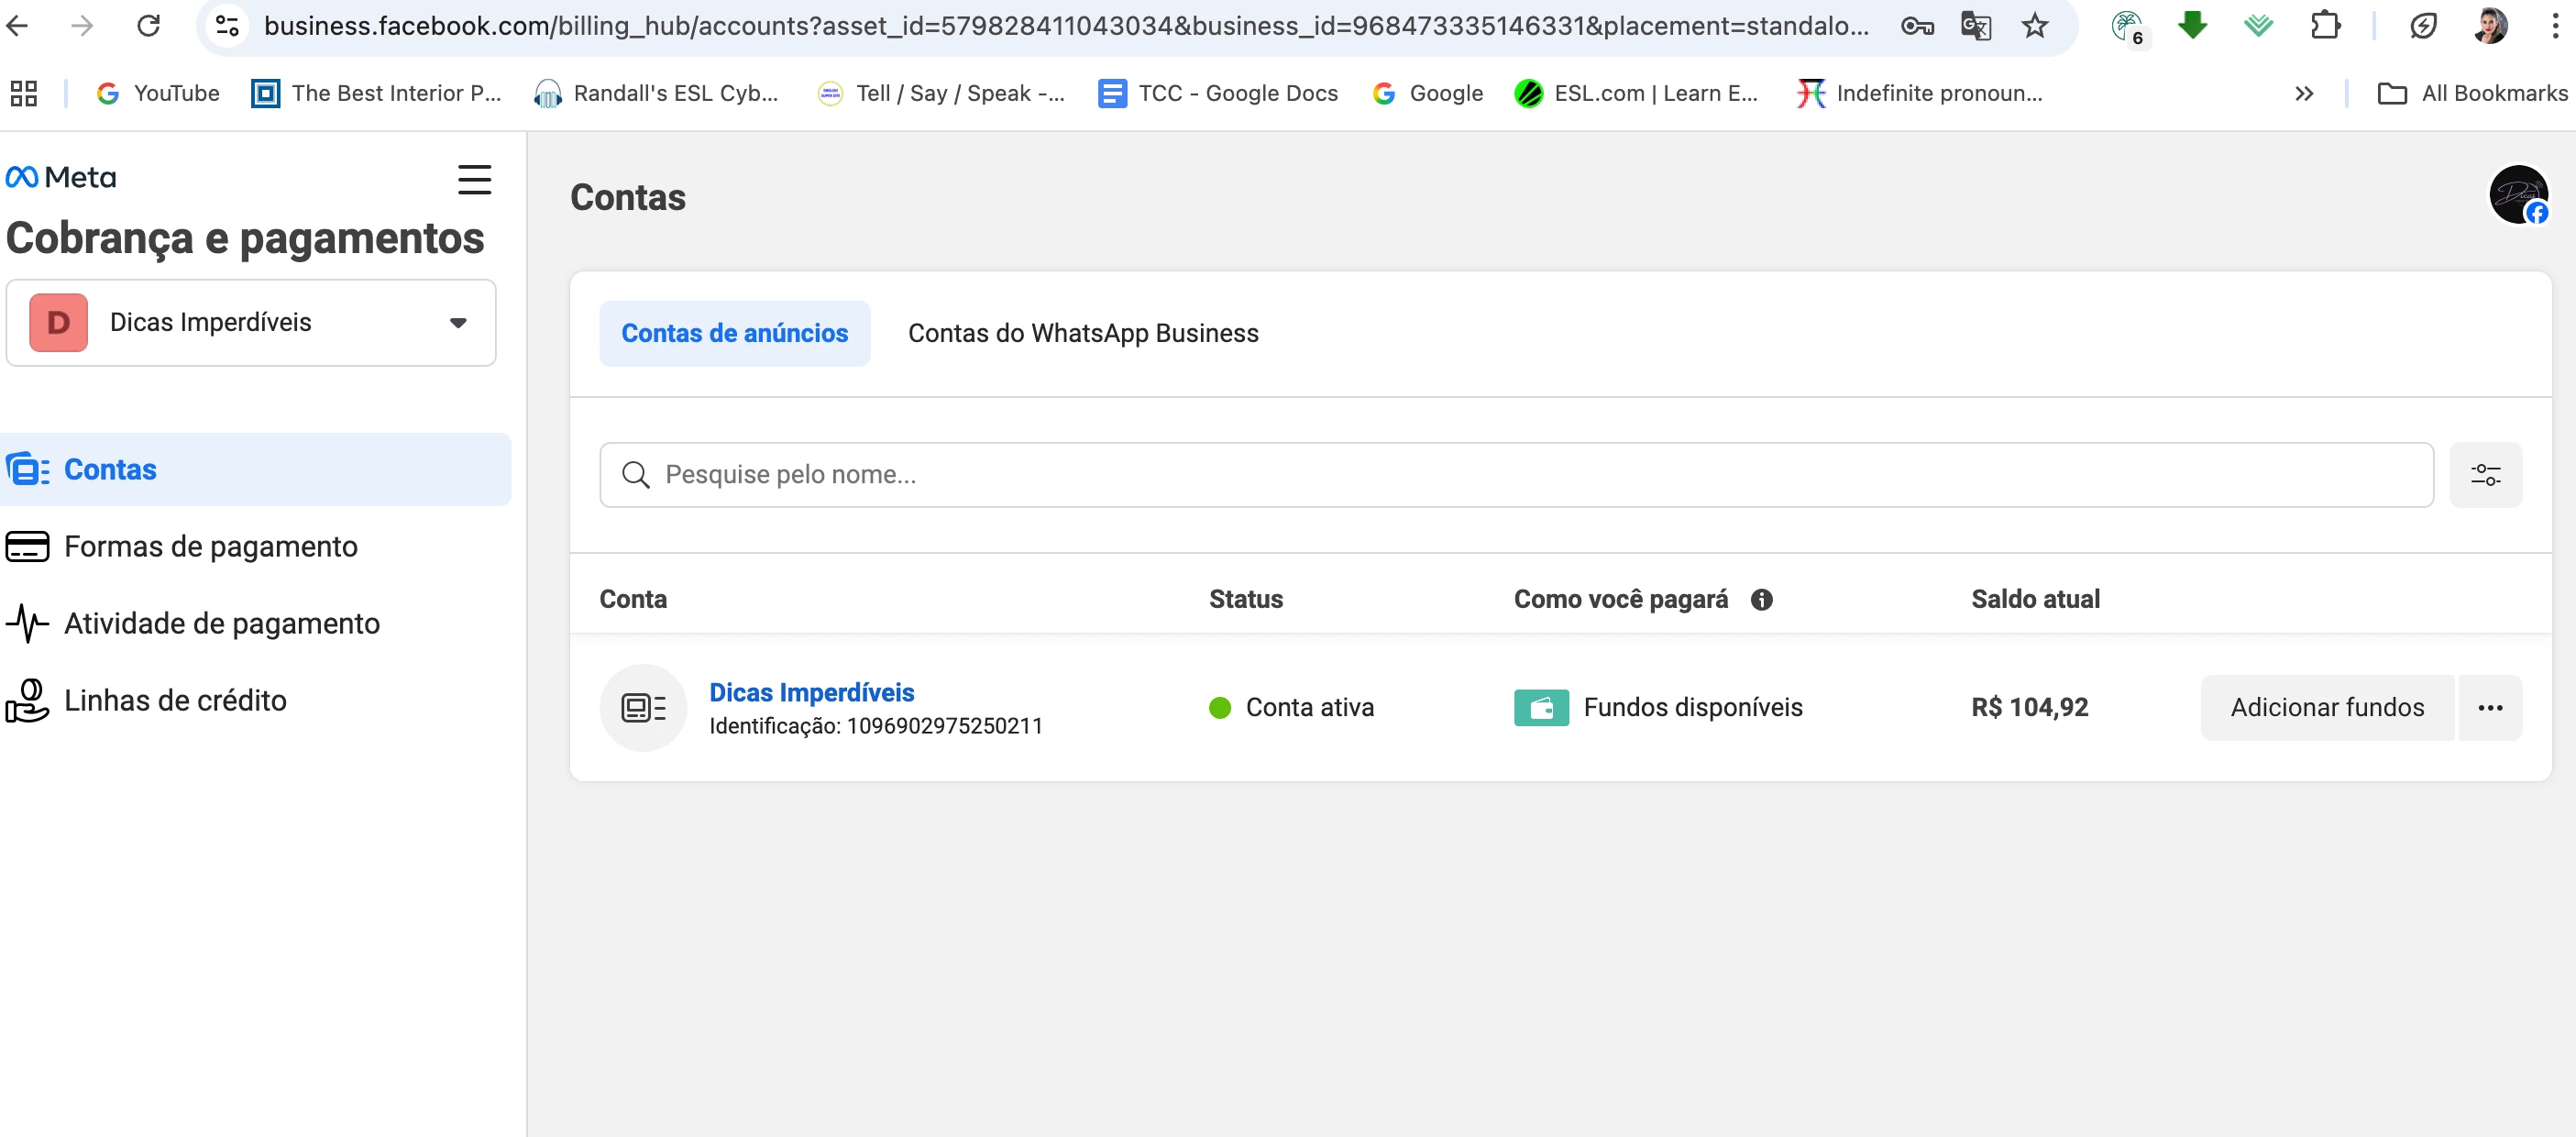Click the hamburger menu icon next to Meta
The image size is (2576, 1137).
click(x=474, y=180)
